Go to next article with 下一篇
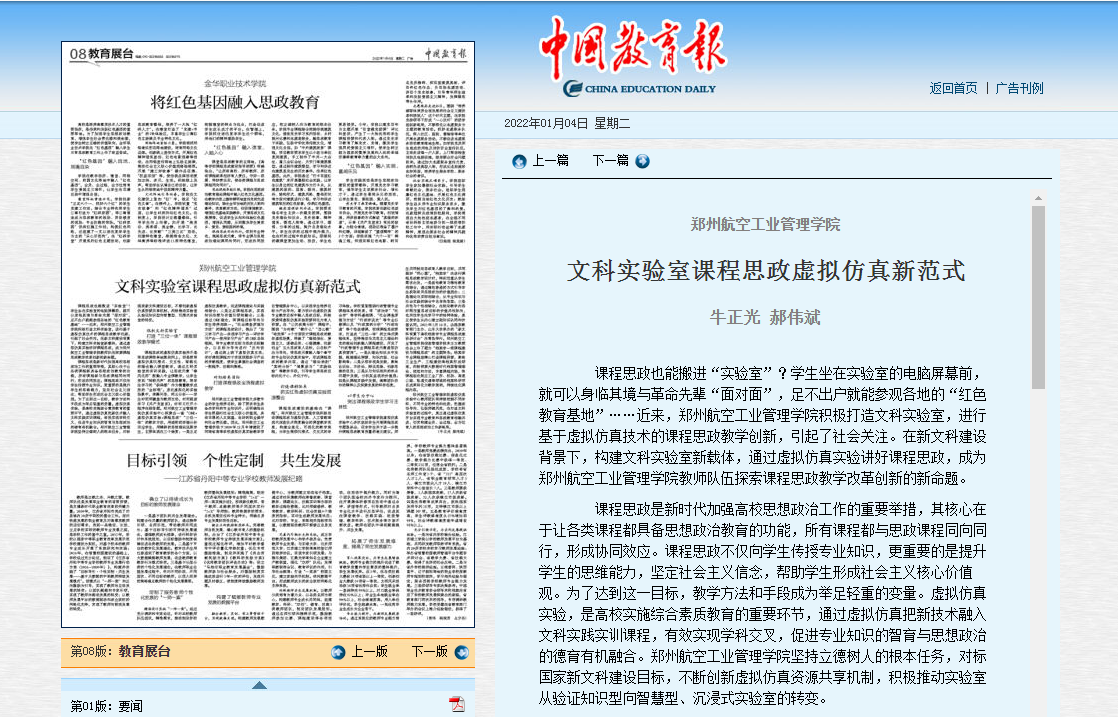The image size is (1118, 717). click(x=610, y=160)
